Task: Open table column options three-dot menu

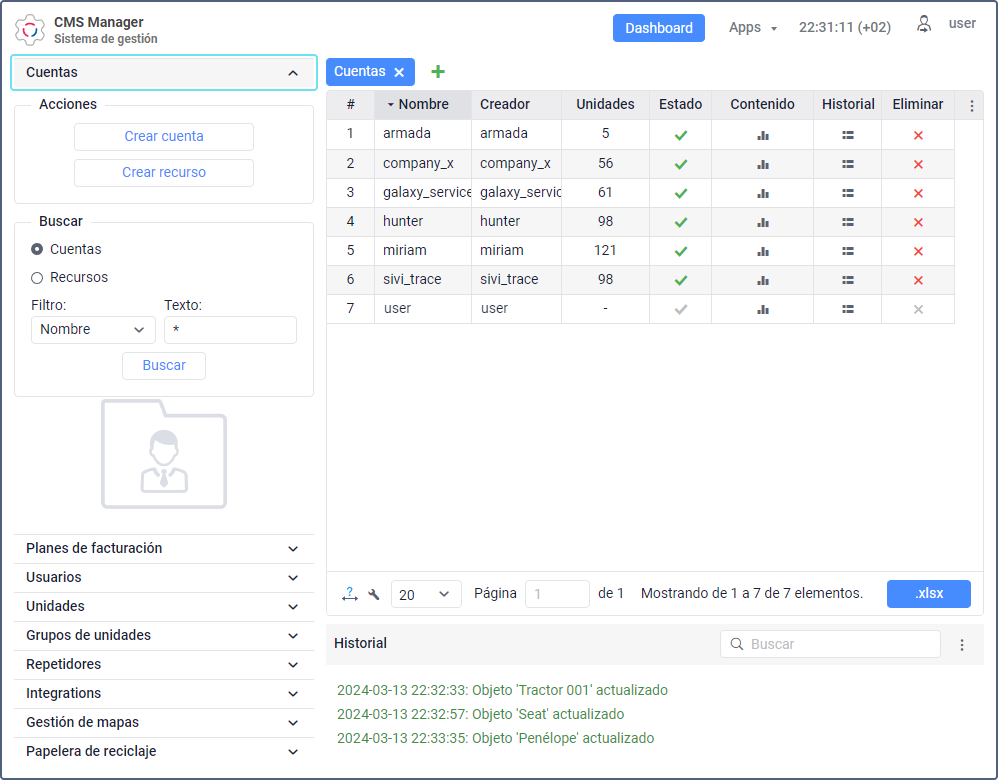Action: [x=971, y=105]
